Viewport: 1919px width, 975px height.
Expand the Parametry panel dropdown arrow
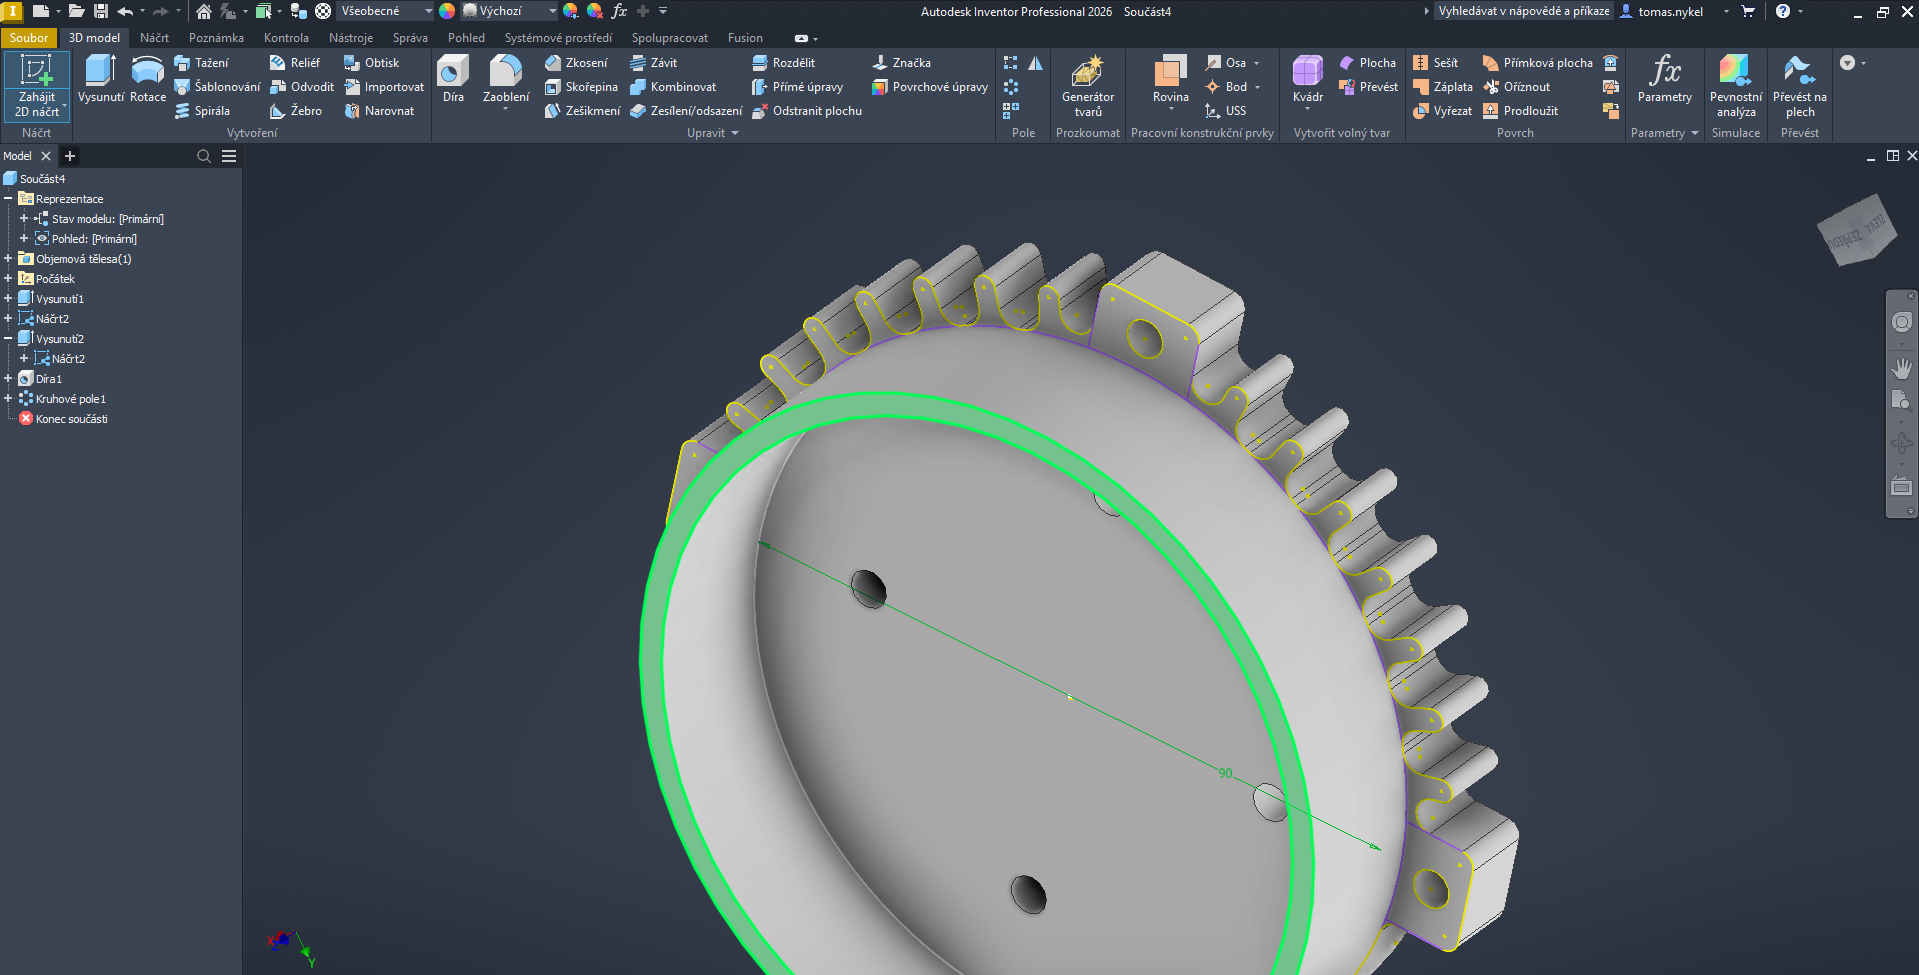pyautogui.click(x=1695, y=133)
